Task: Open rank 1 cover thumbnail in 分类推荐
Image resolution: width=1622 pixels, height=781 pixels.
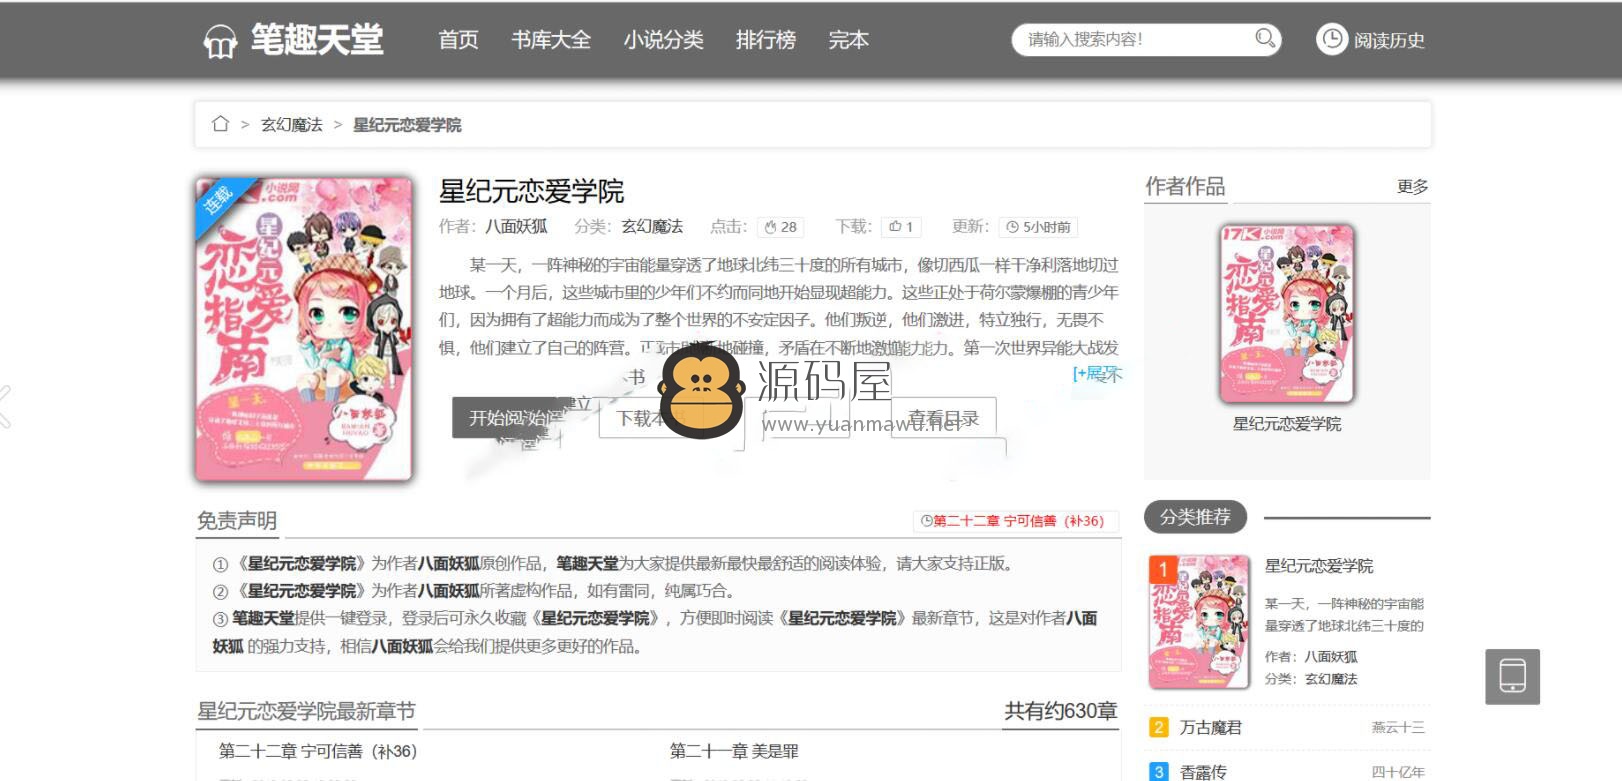Action: tap(1199, 622)
